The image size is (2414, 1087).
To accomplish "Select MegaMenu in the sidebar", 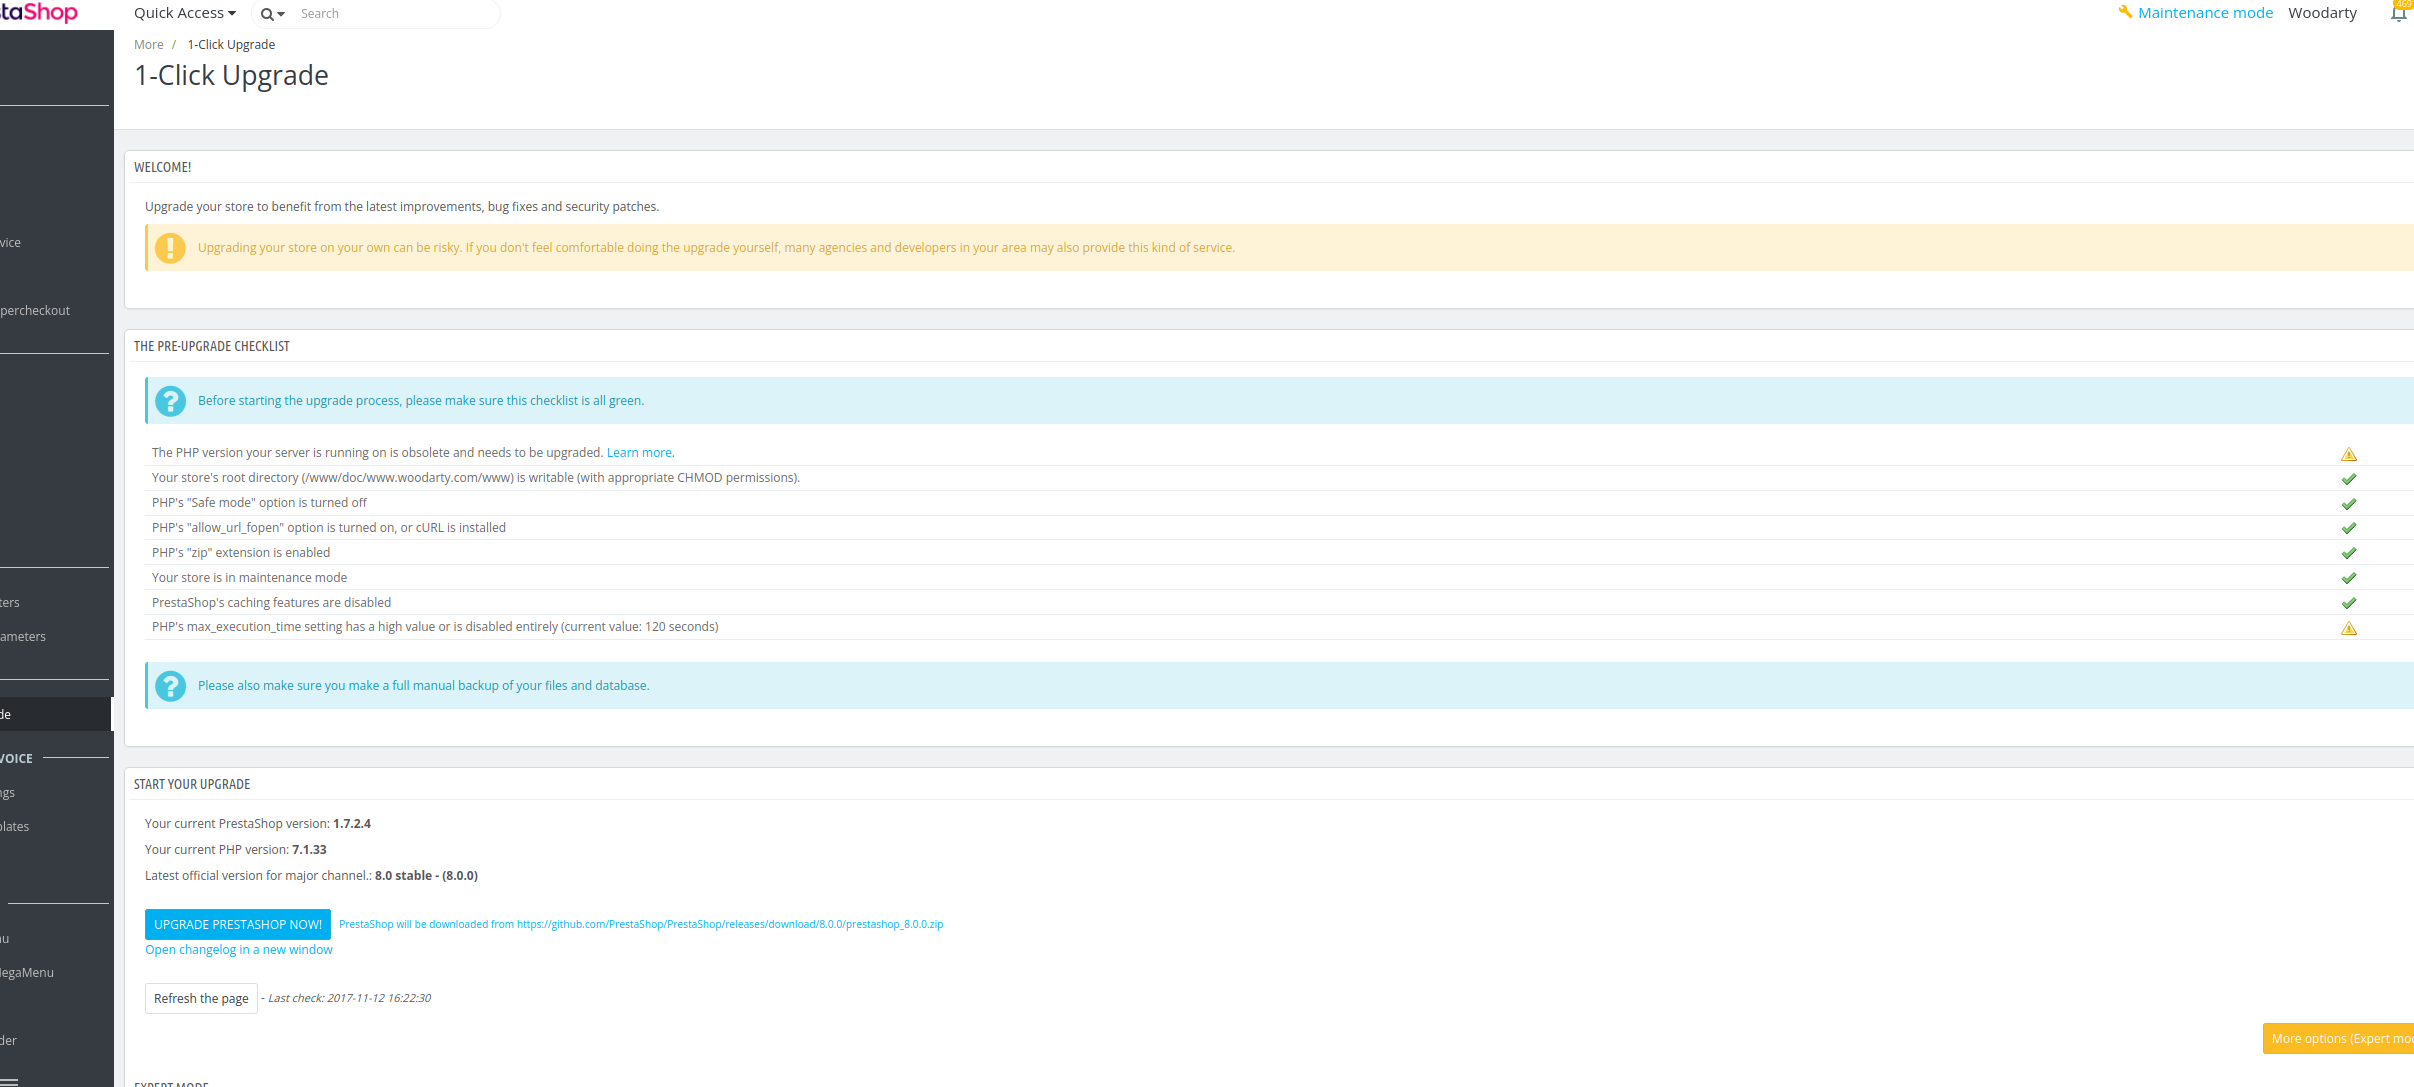I will [26, 972].
